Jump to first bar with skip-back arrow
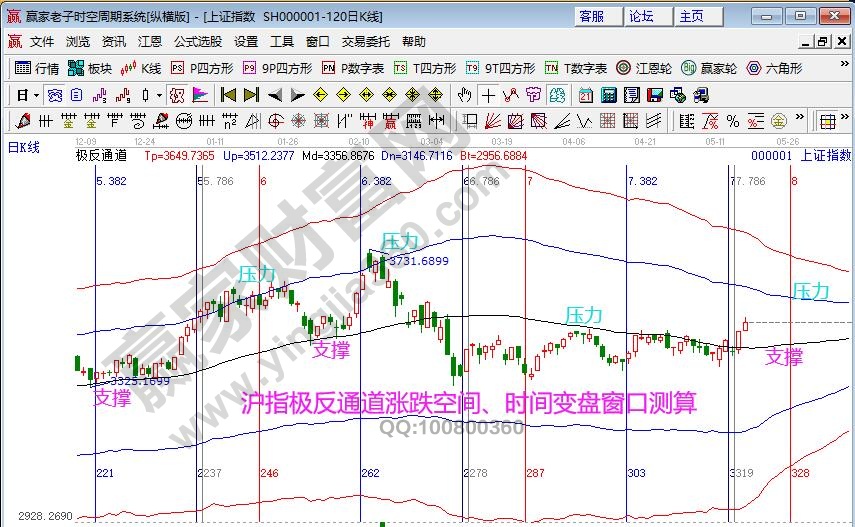This screenshot has height=527, width=855. (x=228, y=95)
